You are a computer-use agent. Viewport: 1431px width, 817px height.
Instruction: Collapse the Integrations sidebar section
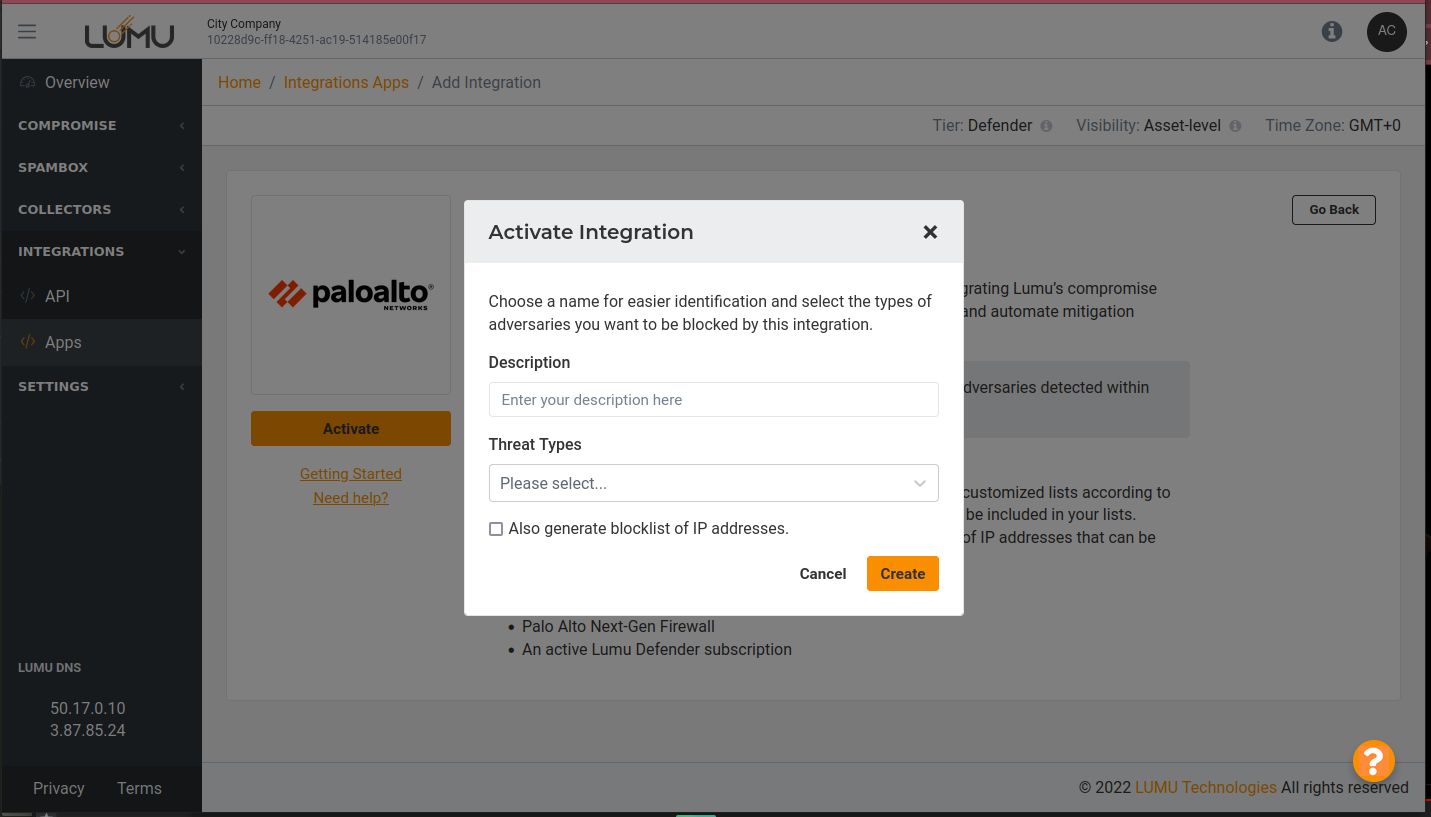(x=100, y=251)
